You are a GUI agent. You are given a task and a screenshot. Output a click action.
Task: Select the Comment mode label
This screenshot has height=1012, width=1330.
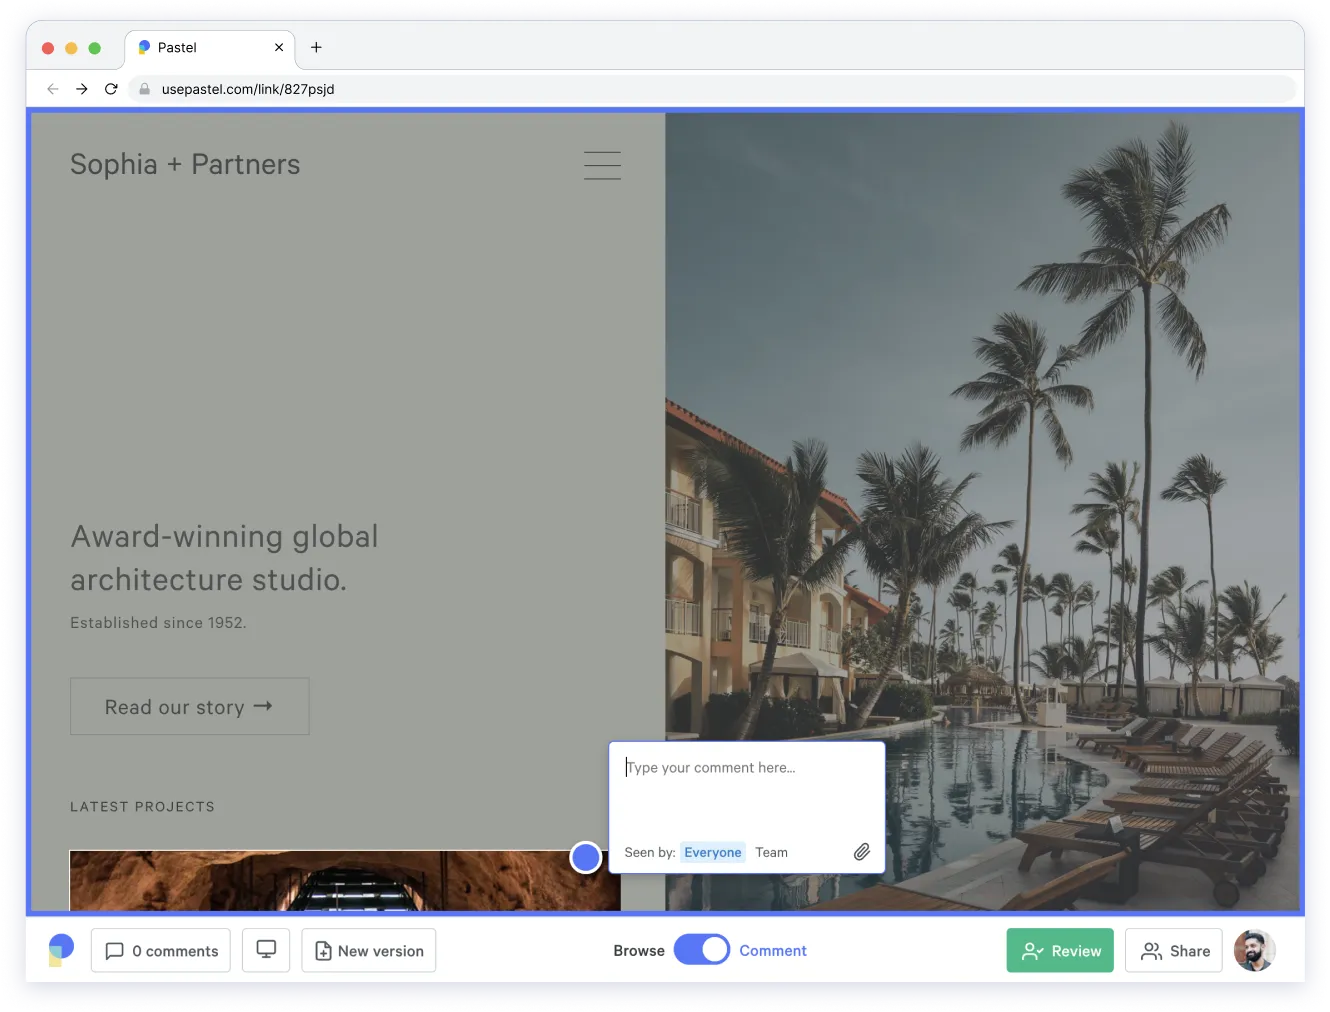773,951
